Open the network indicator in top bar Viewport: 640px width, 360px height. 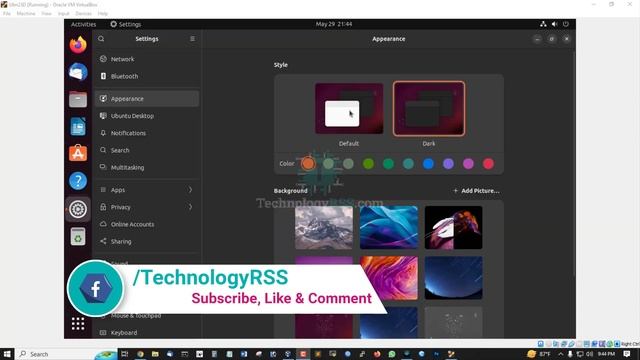543,24
